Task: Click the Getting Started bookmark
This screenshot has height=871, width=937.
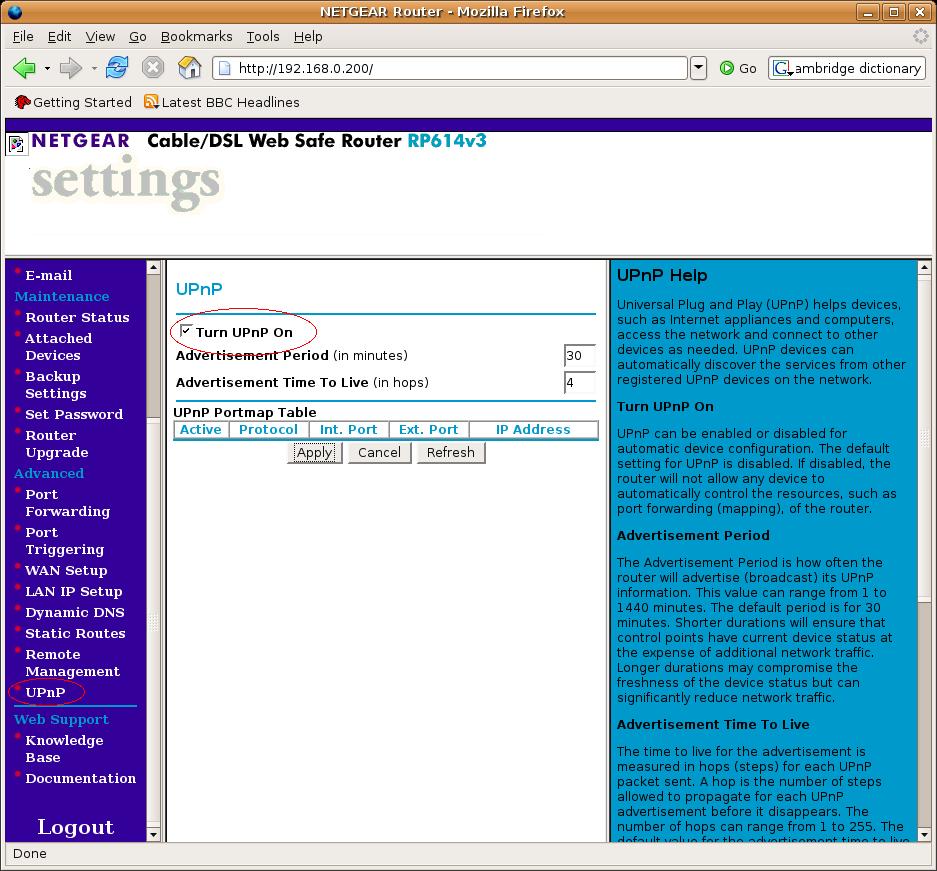Action: (73, 102)
